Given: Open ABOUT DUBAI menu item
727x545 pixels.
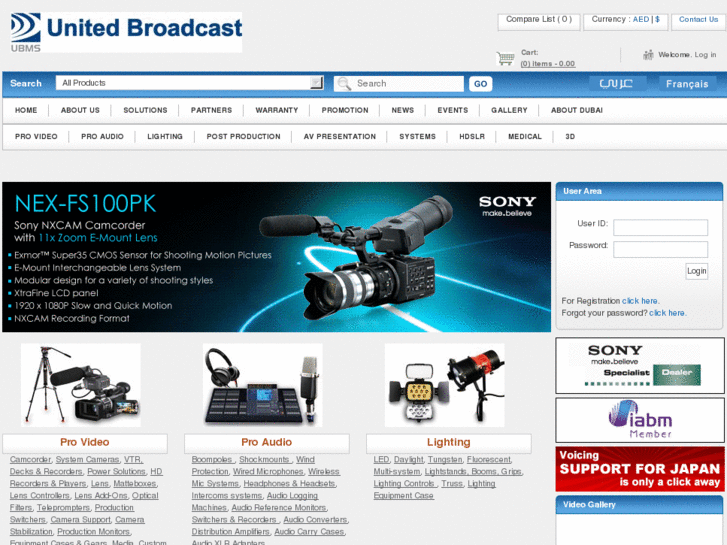Looking at the screenshot, I should (577, 110).
